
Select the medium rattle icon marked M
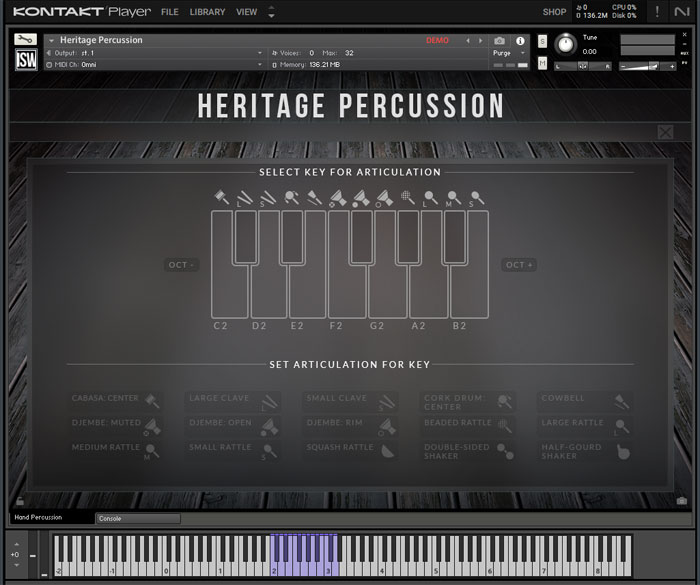tap(454, 198)
